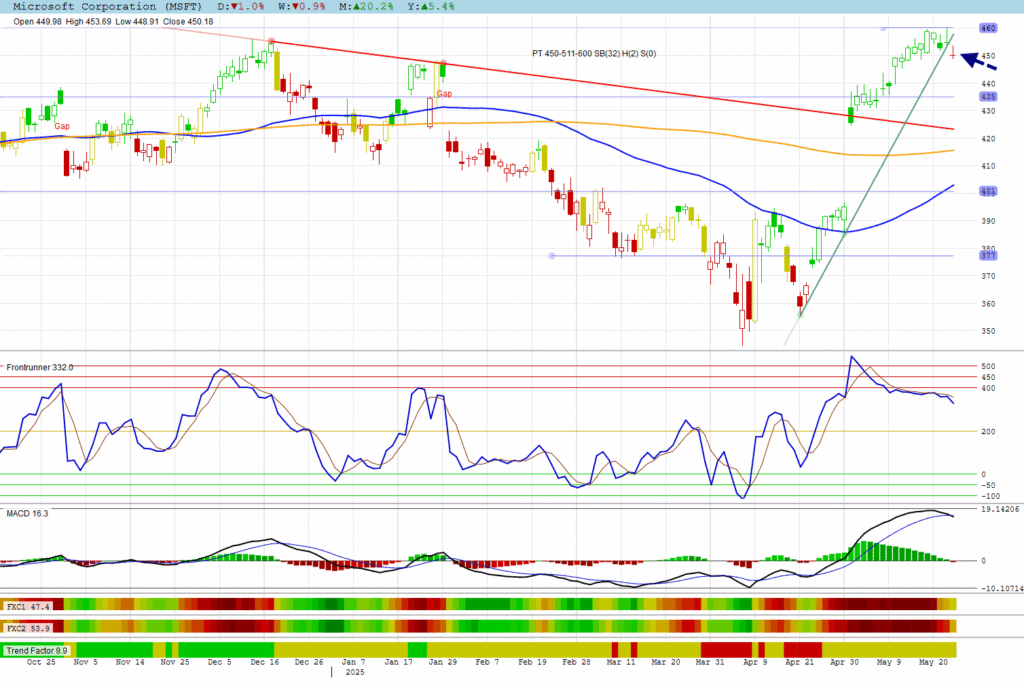This screenshot has height=689, width=1024.
Task: Select the highlighted 435 price level tag
Action: pos(988,97)
